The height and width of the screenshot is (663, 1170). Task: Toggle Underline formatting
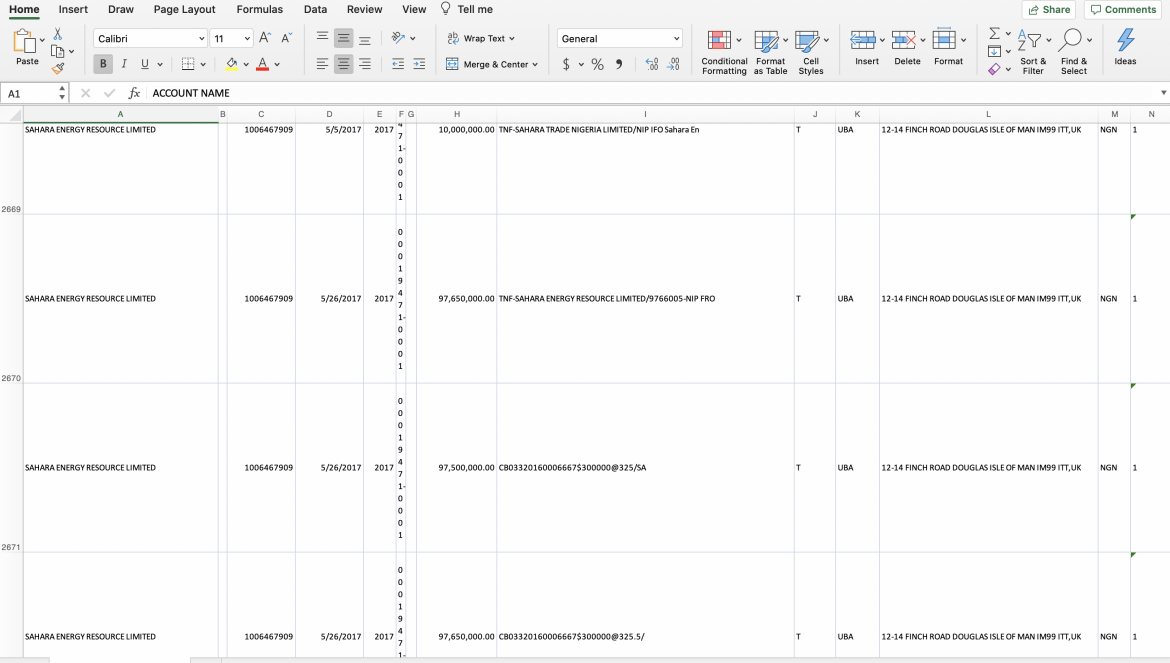(x=145, y=64)
